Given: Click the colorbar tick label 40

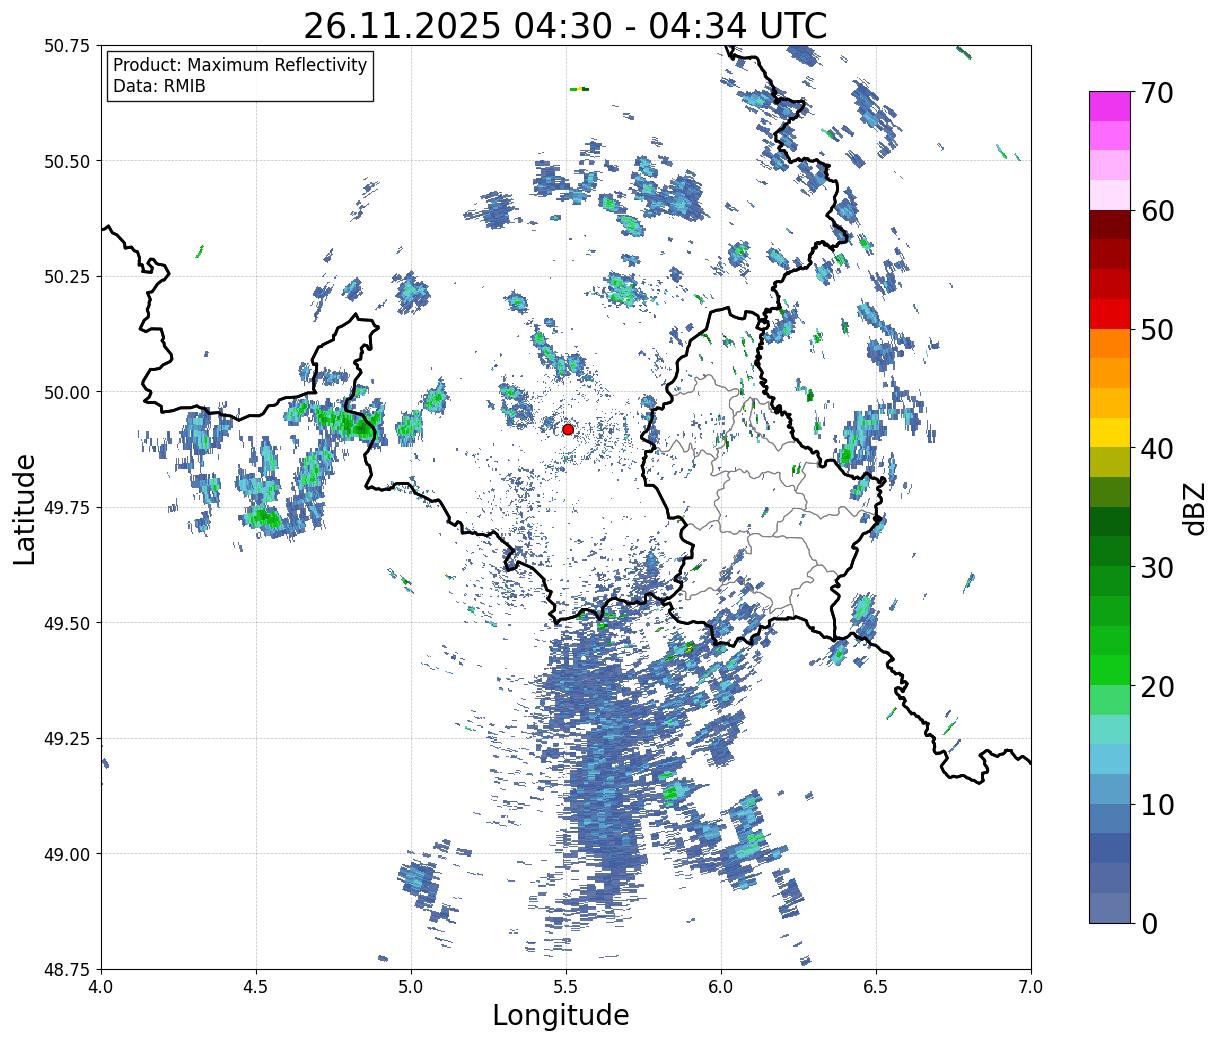Looking at the screenshot, I should [1156, 448].
